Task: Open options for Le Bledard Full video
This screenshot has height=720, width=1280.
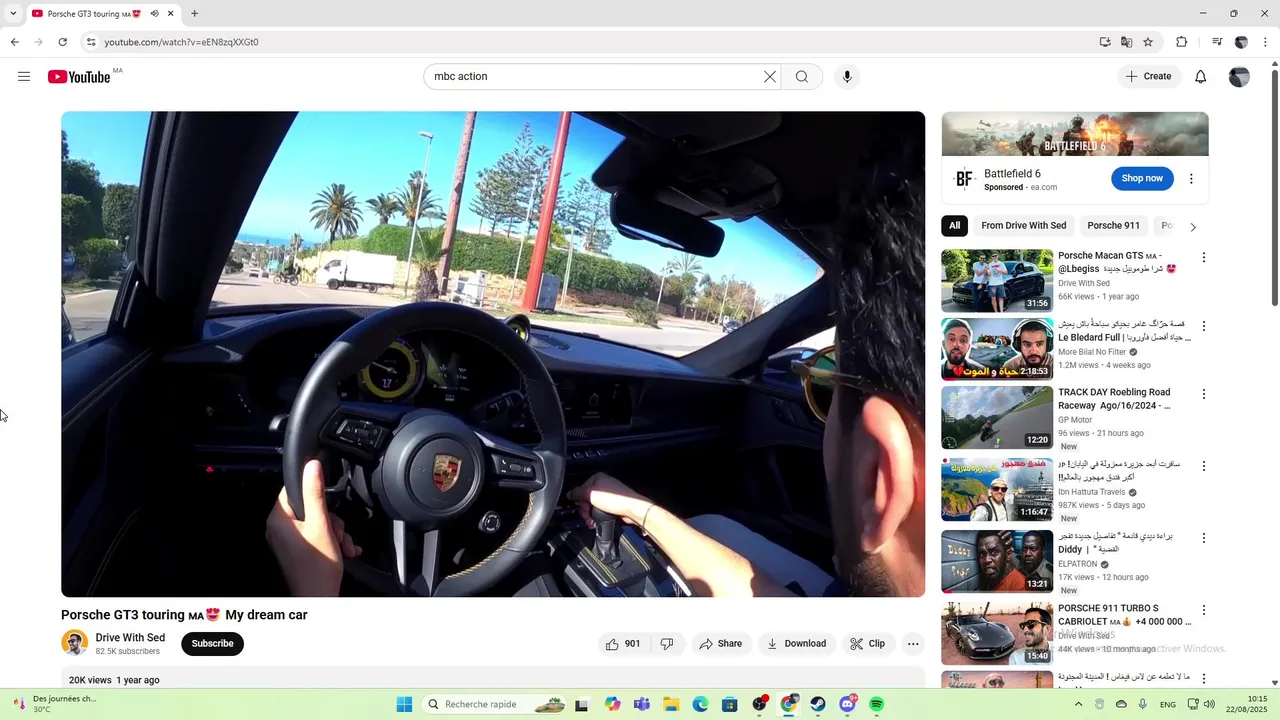Action: (1204, 326)
